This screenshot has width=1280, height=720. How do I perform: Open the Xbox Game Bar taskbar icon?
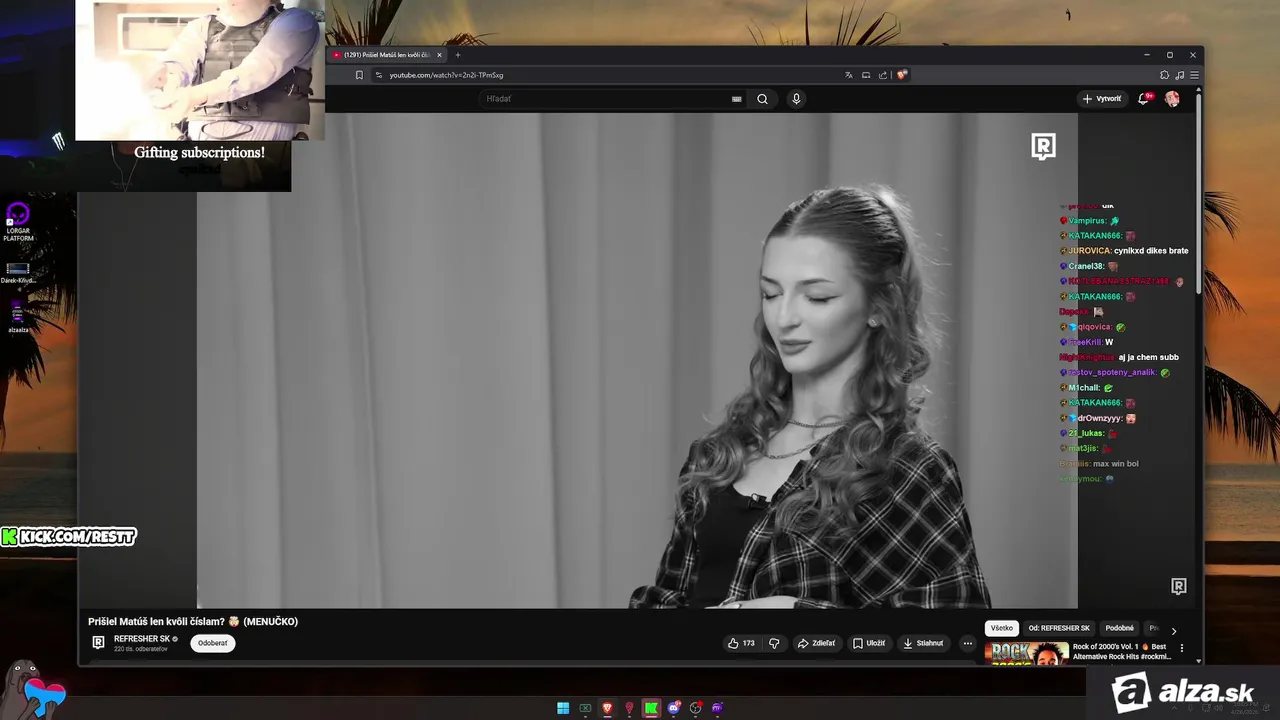(x=585, y=708)
